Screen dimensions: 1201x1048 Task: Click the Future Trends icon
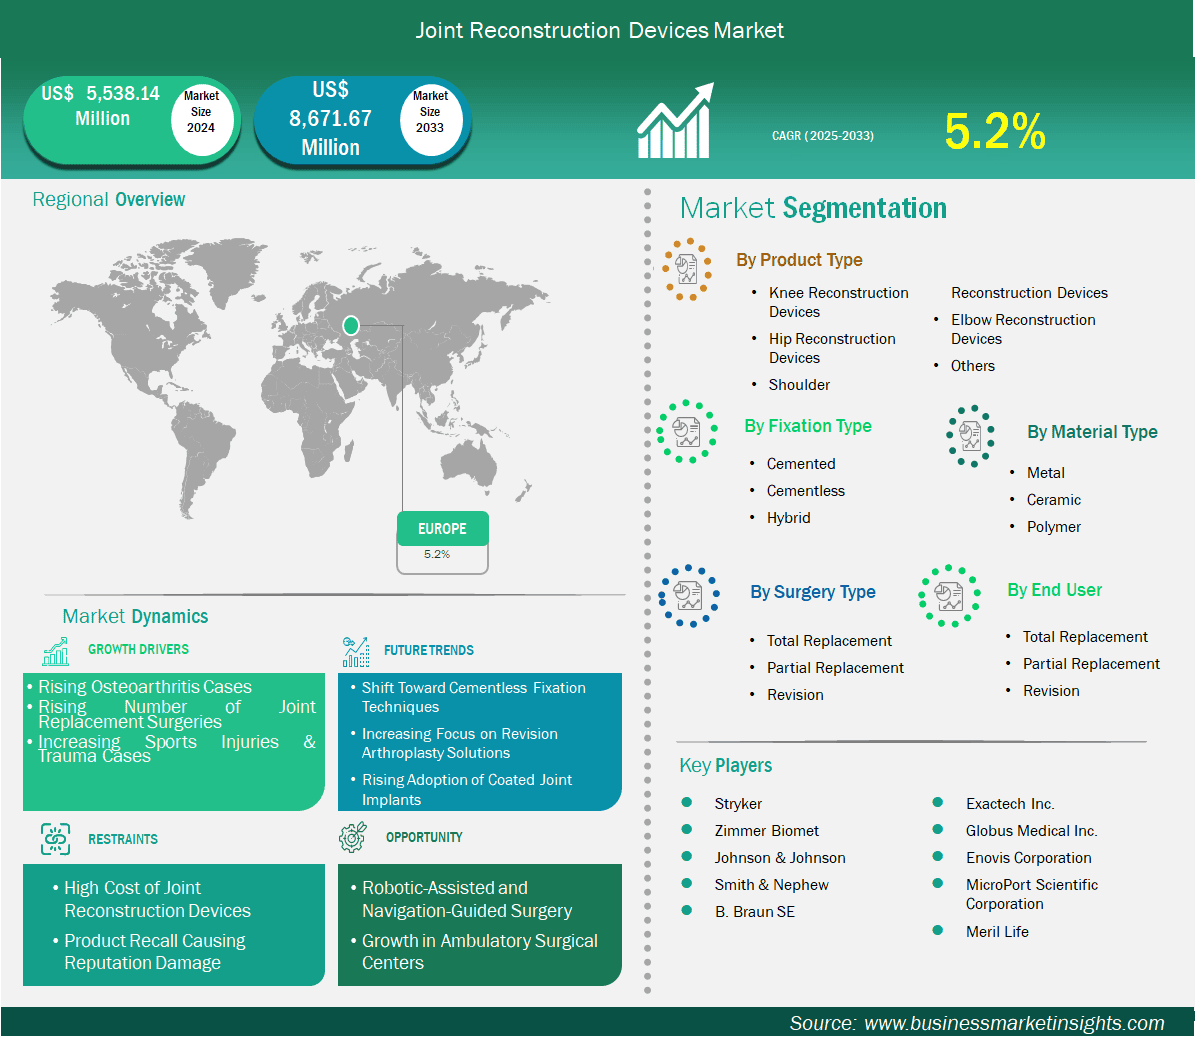pos(356,652)
